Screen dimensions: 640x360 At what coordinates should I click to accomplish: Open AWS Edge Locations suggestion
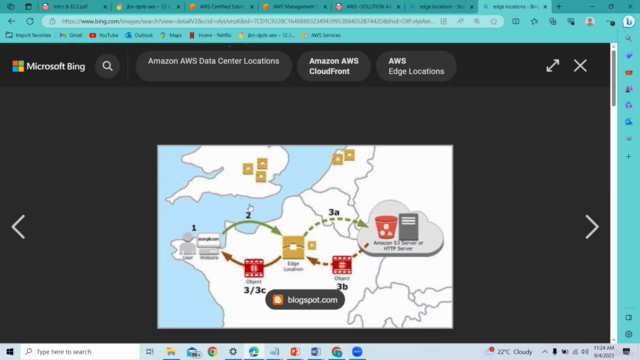pyautogui.click(x=416, y=66)
